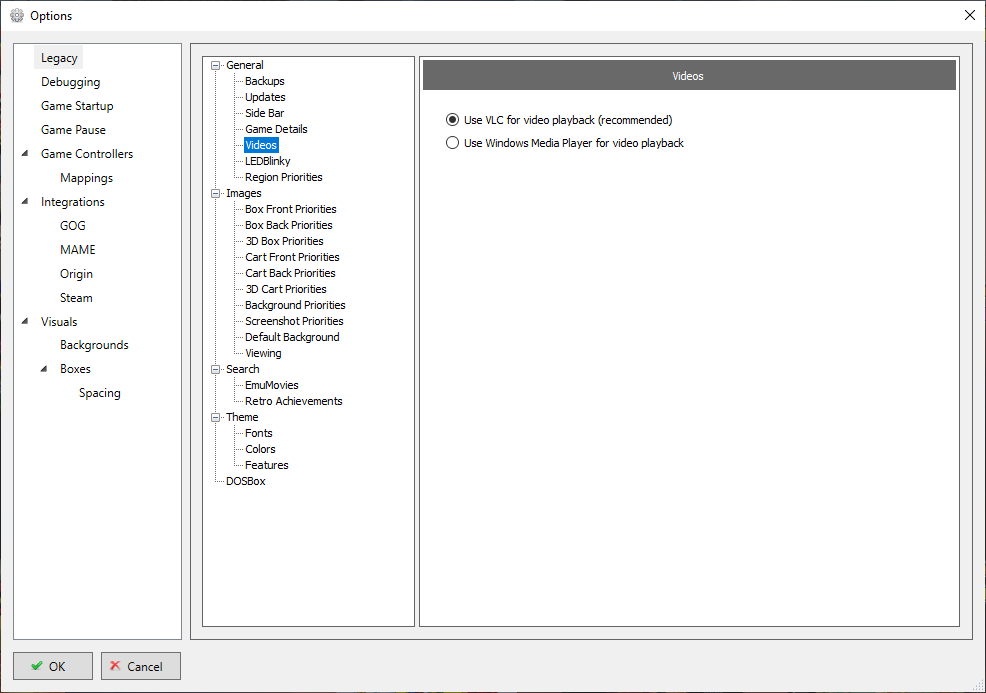Open MAME integration settings

pos(78,250)
